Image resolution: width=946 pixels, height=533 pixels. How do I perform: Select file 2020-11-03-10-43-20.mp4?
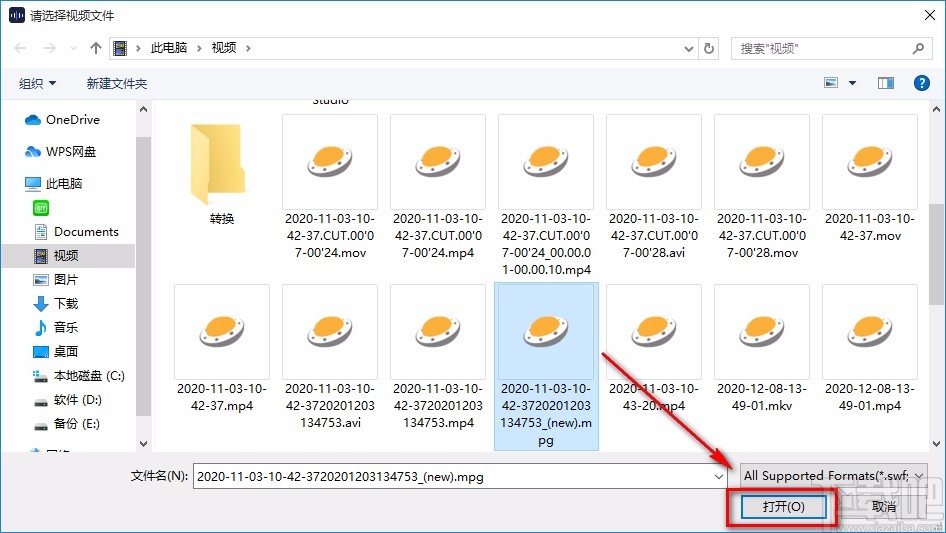[654, 349]
